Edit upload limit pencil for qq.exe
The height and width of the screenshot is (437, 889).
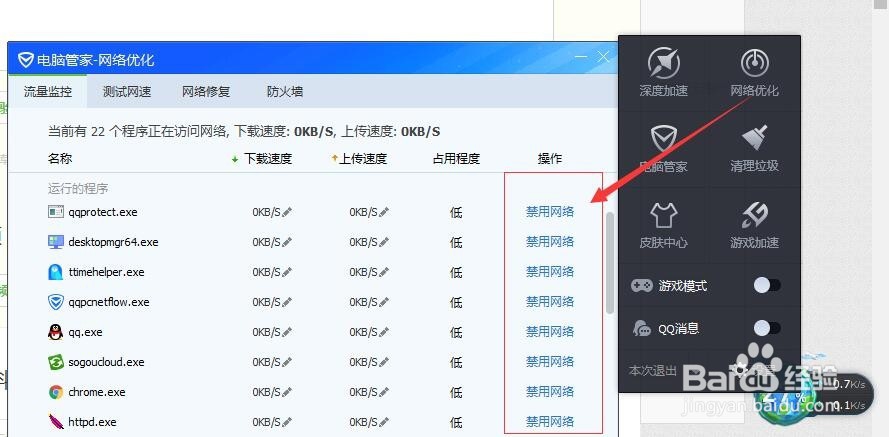(384, 332)
